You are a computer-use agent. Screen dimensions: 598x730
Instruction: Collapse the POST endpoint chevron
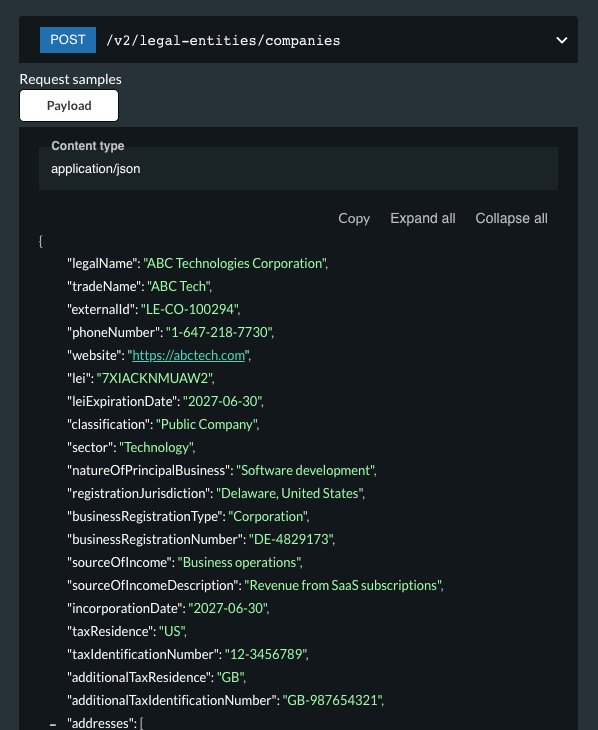562,40
